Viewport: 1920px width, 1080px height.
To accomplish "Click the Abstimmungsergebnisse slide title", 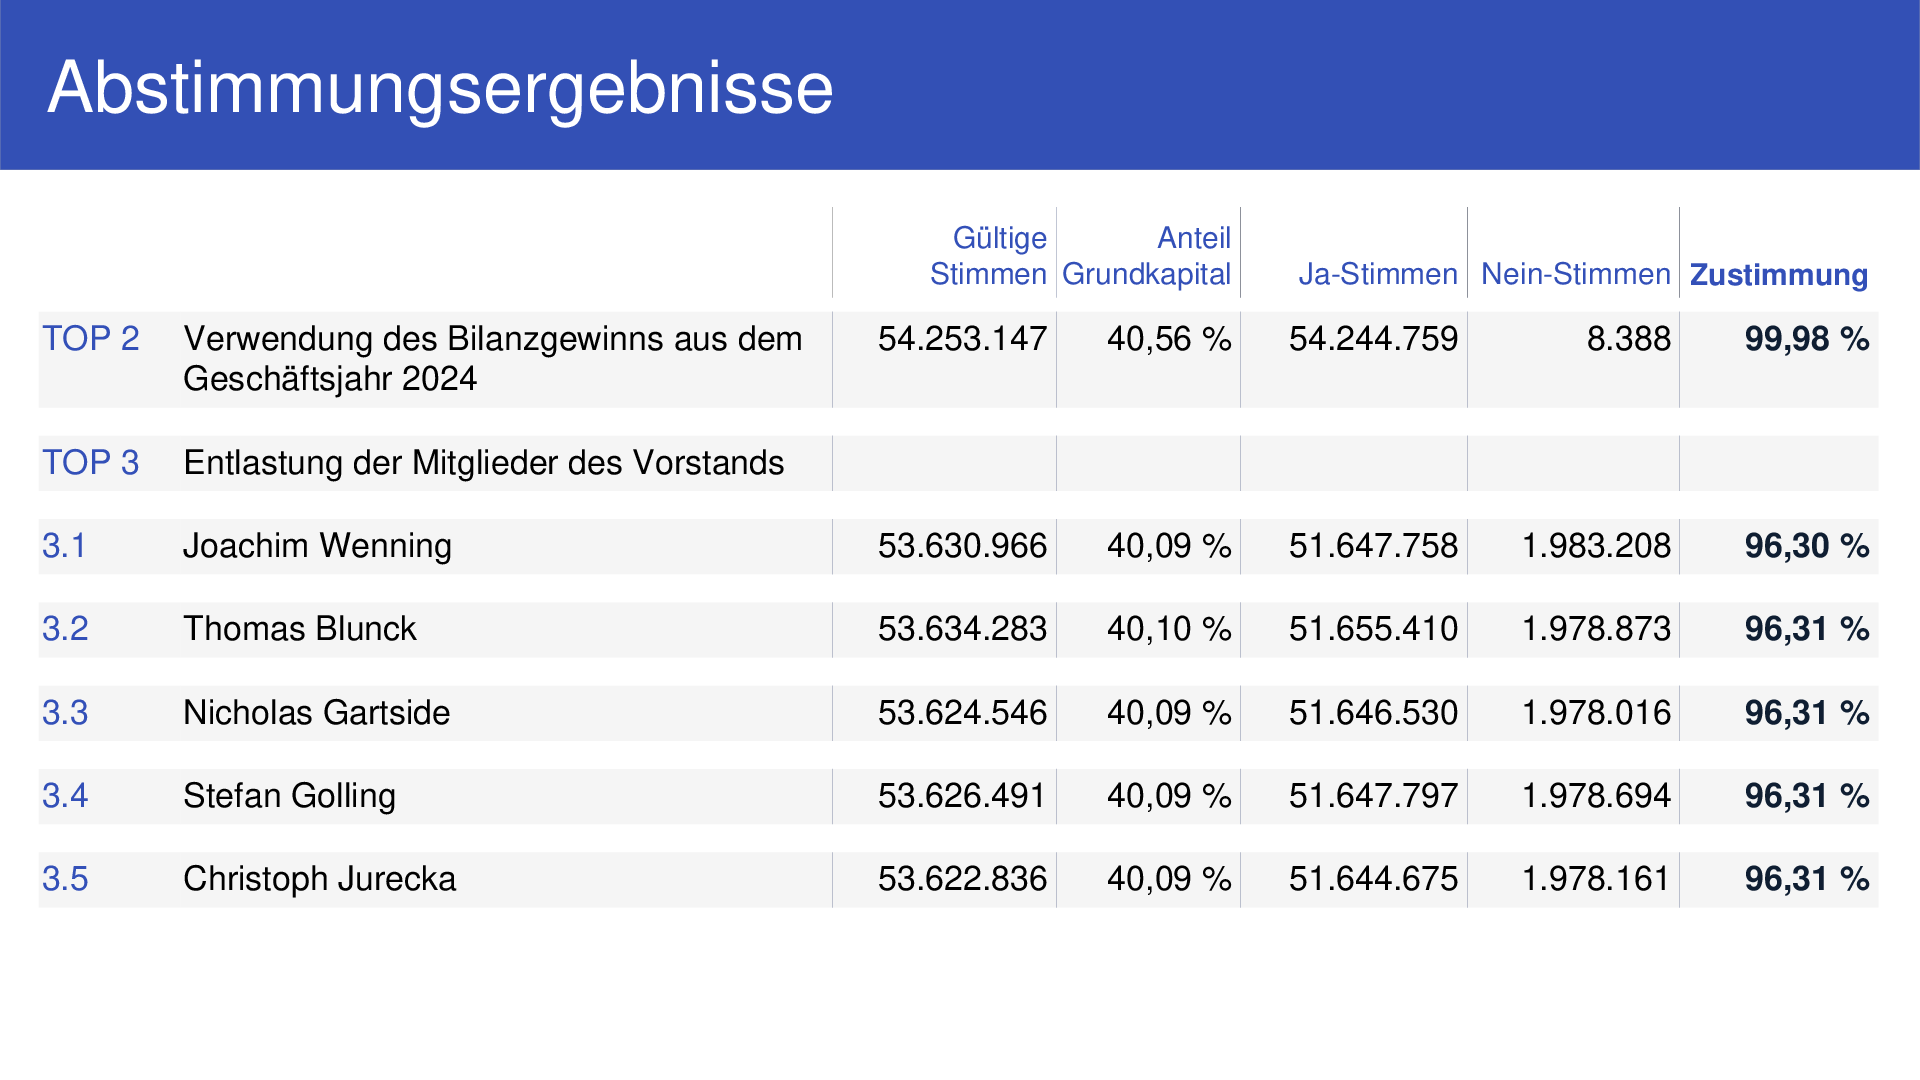I will 440,89.
